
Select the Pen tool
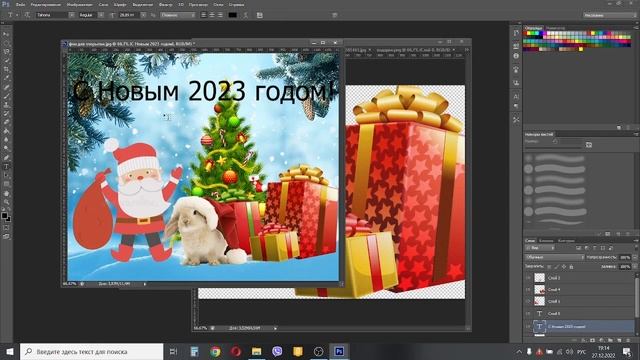pyautogui.click(x=6, y=158)
